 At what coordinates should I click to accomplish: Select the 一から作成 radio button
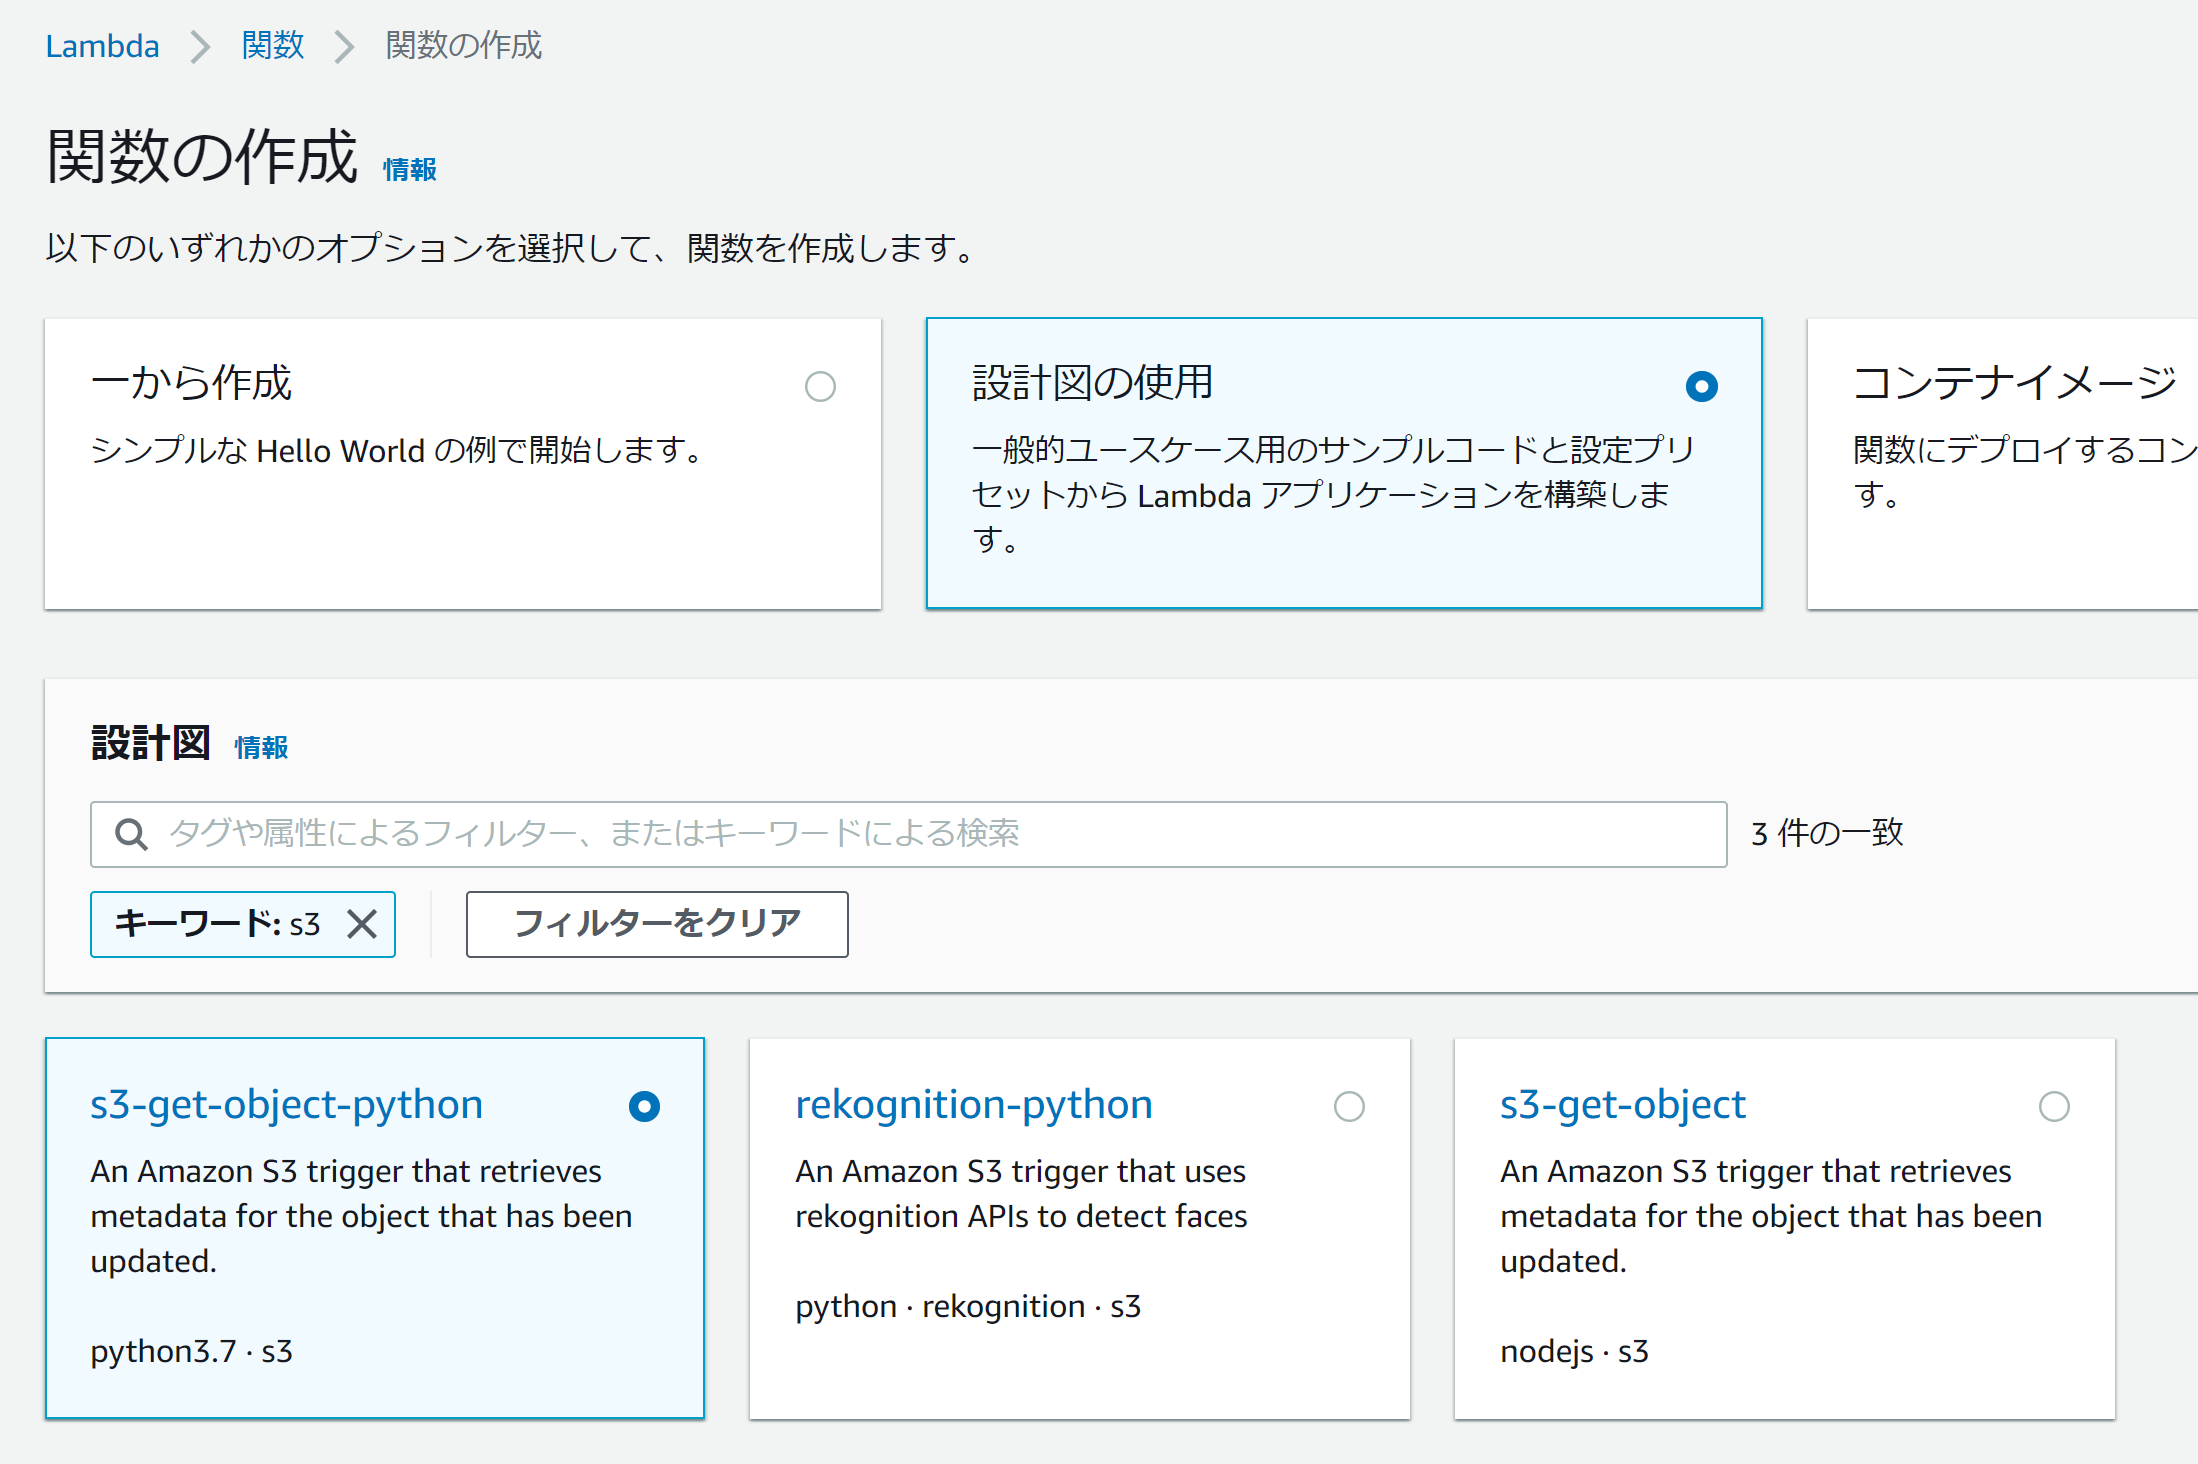pyautogui.click(x=820, y=386)
